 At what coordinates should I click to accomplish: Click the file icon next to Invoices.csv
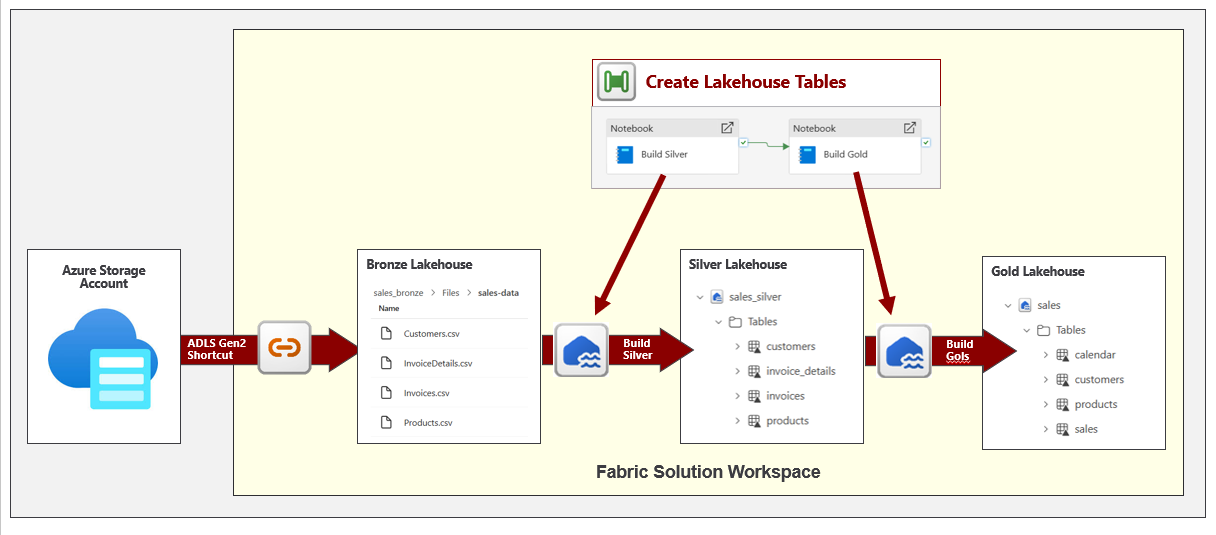[385, 393]
